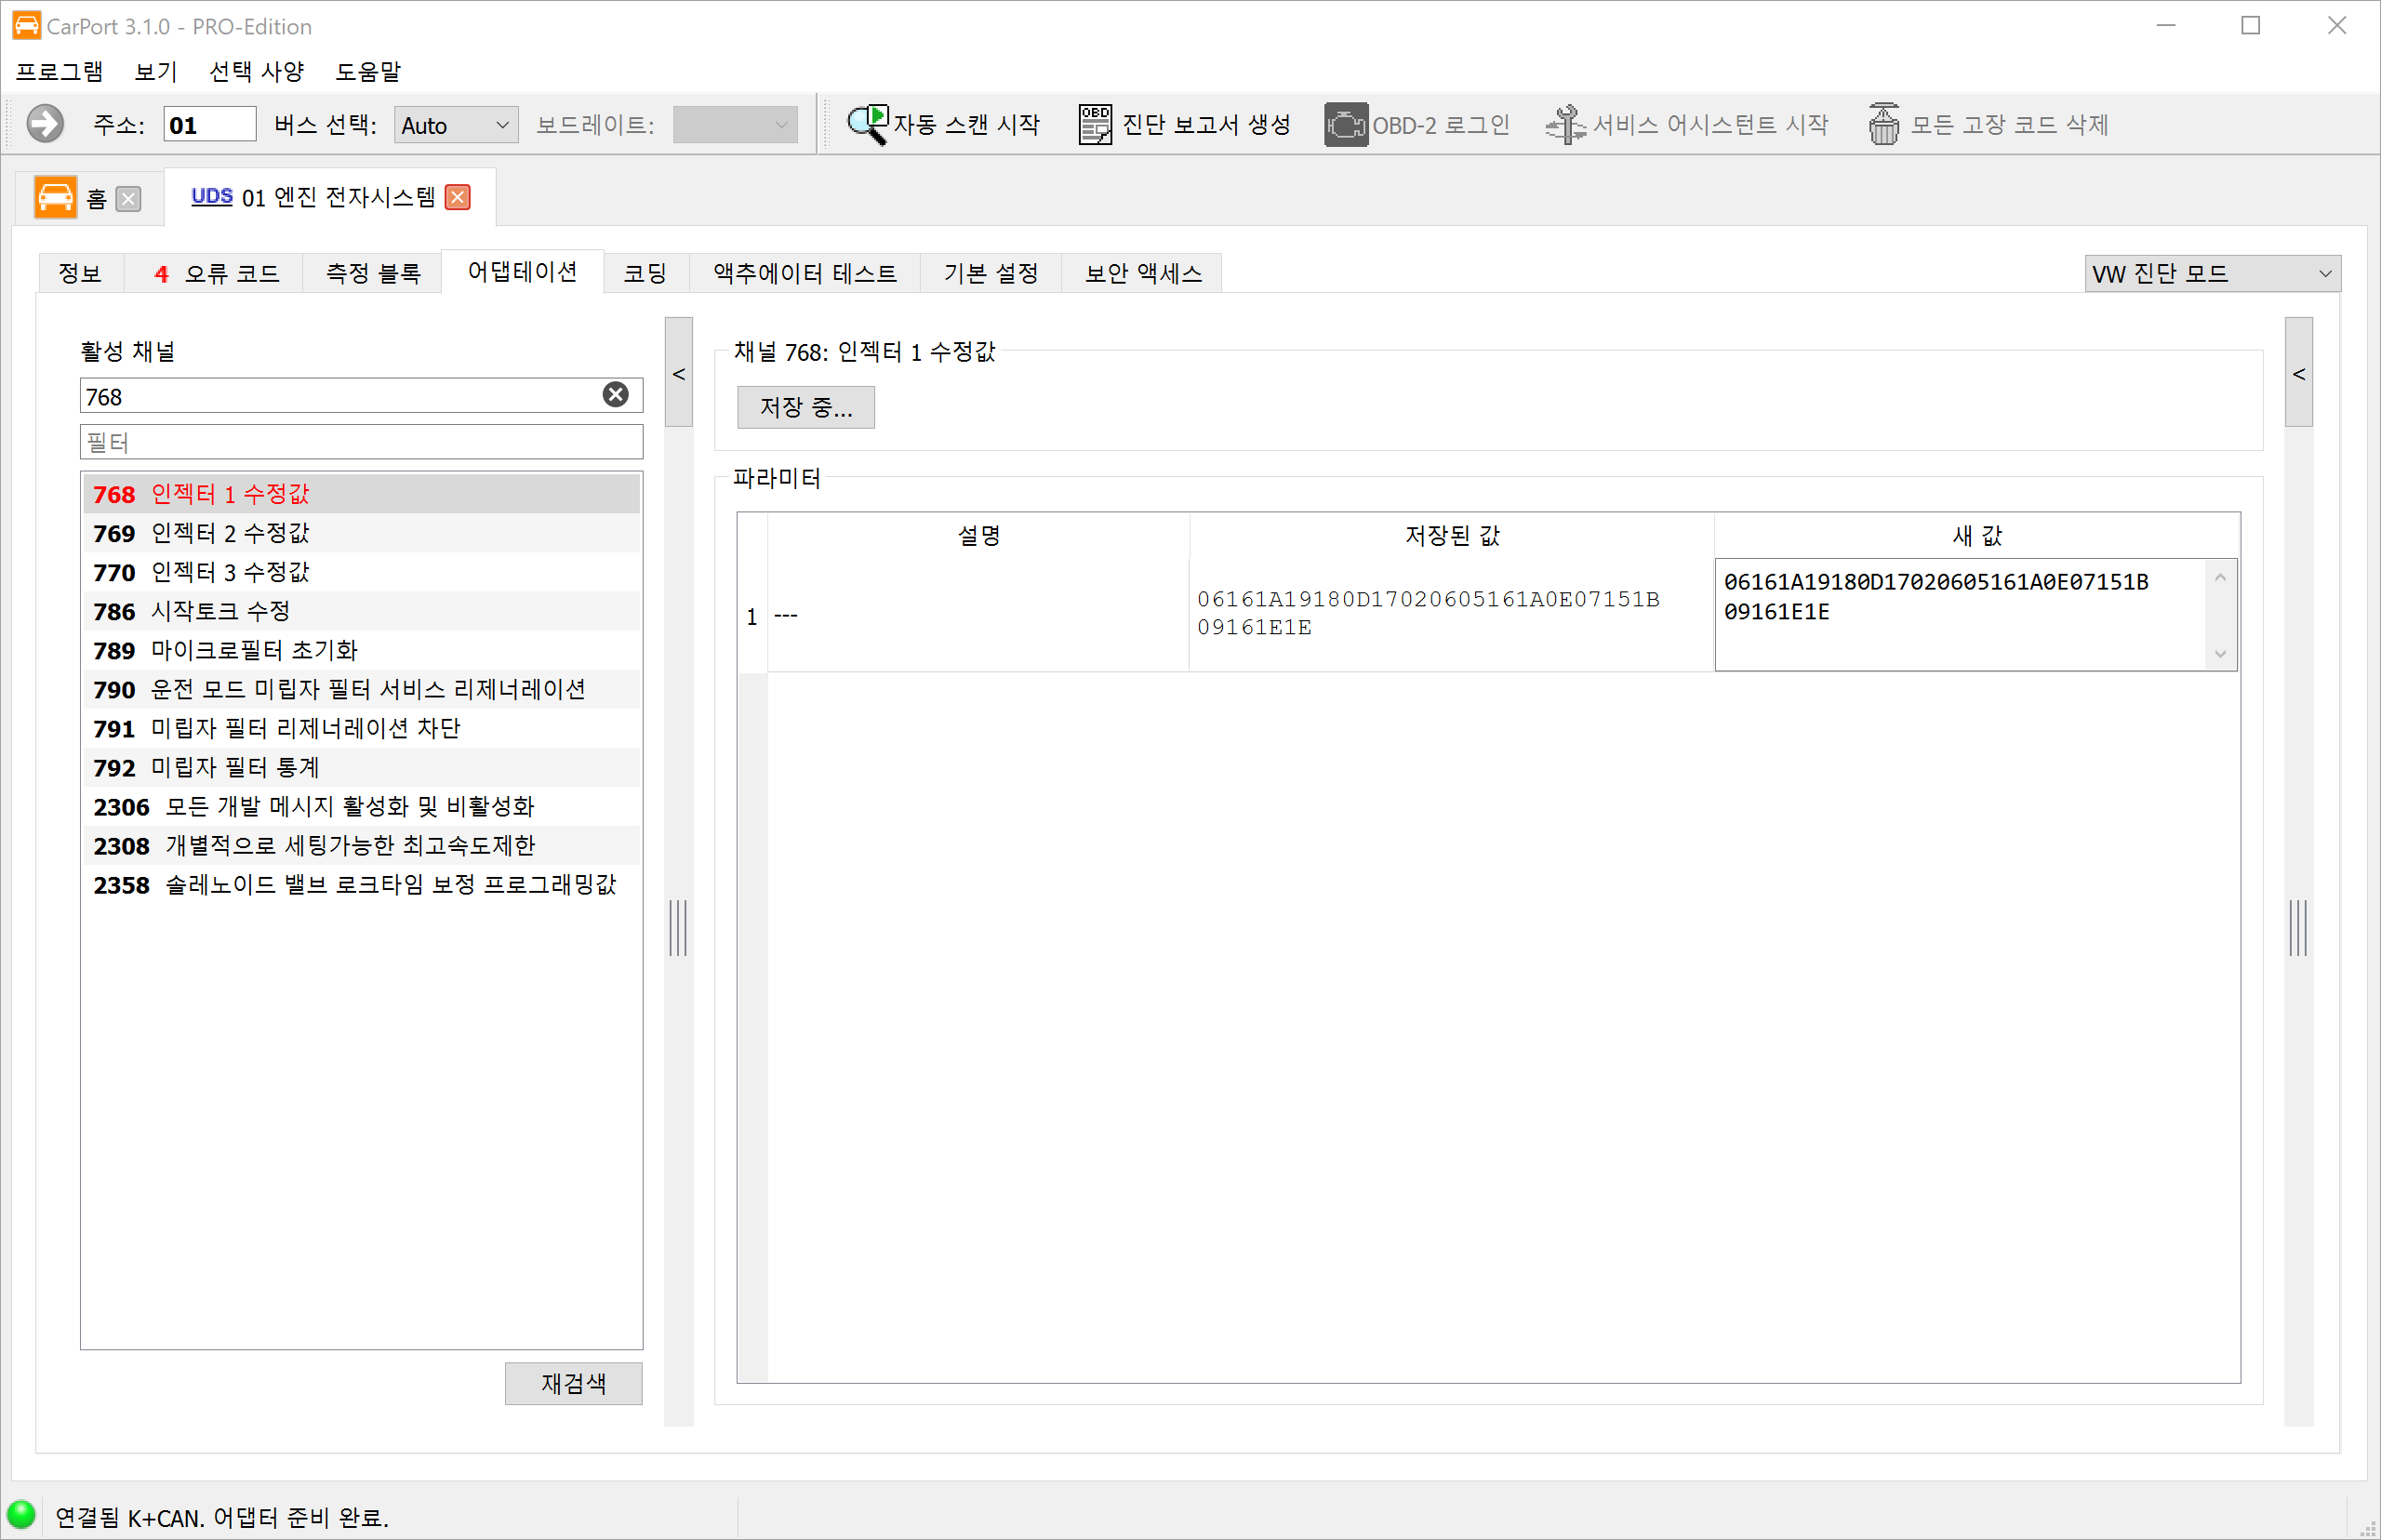The height and width of the screenshot is (1540, 2381).
Task: Select channel 2306 모든 개발 메시지
Action: click(361, 806)
